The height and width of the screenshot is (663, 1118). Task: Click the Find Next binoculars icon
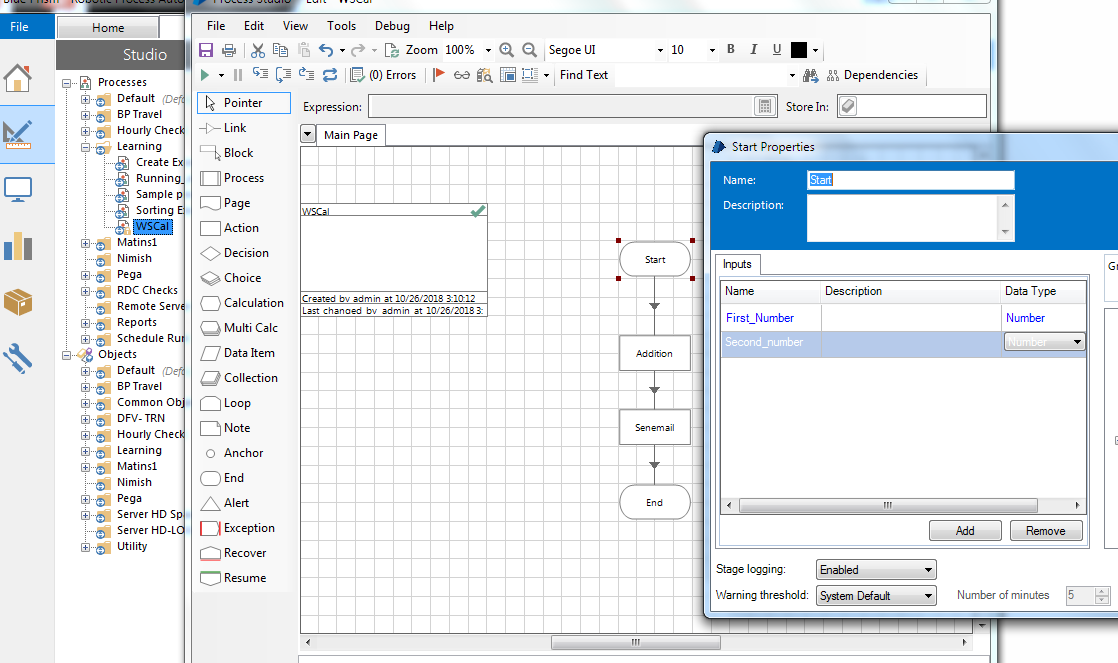point(810,75)
